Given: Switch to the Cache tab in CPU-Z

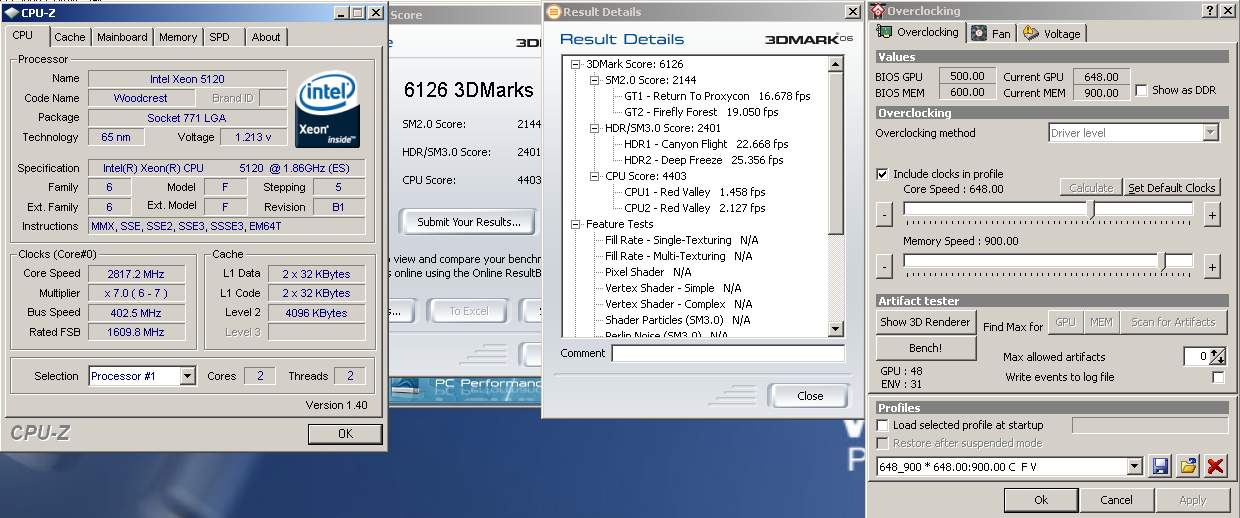Looking at the screenshot, I should tap(70, 37).
